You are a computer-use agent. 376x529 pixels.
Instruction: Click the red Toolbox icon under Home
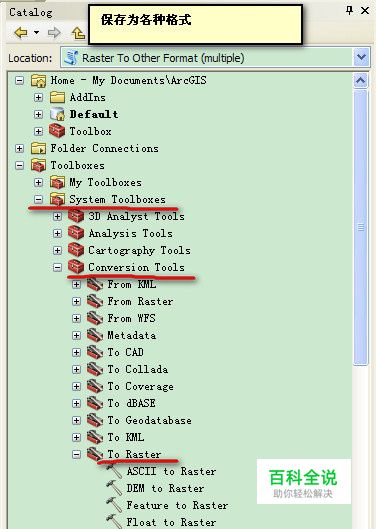(57, 131)
